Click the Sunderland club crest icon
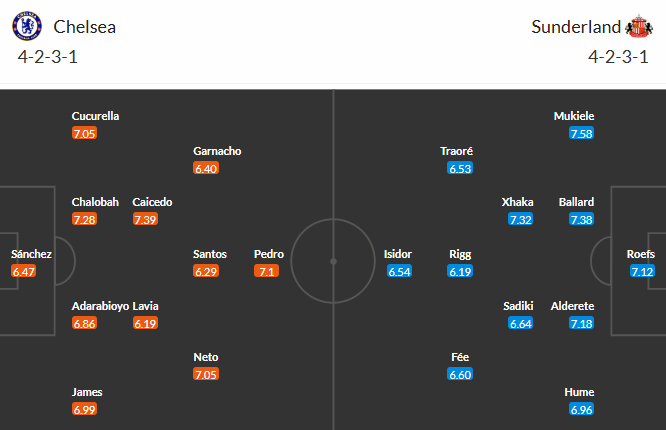 coord(636,26)
